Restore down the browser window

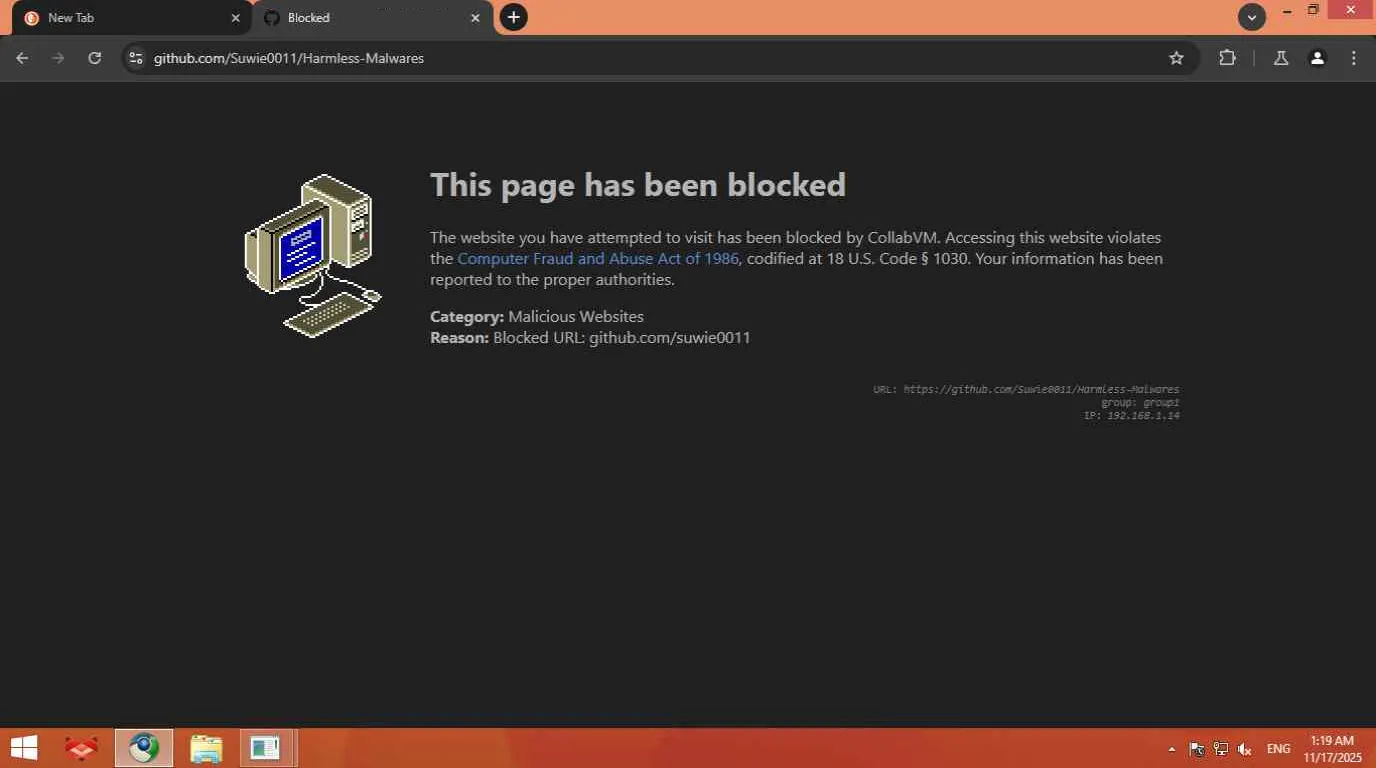tap(1313, 11)
